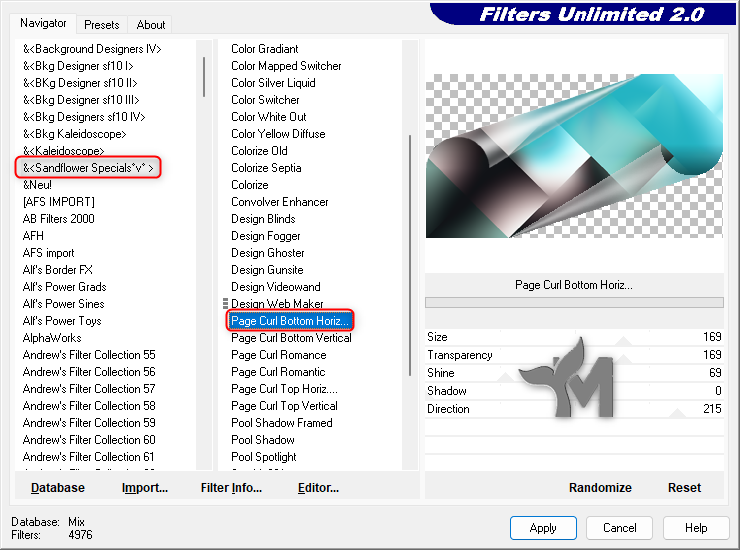Click the category list scrollbar thumb
This screenshot has width=740, height=550.
pyautogui.click(x=204, y=76)
